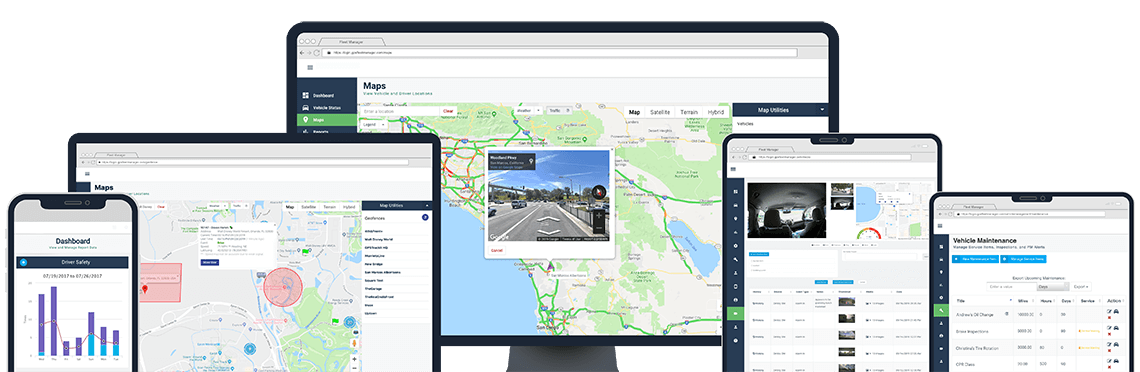The height and width of the screenshot is (372, 1140).
Task: Click the Geofences count badge on tablet
Action: pos(425,217)
